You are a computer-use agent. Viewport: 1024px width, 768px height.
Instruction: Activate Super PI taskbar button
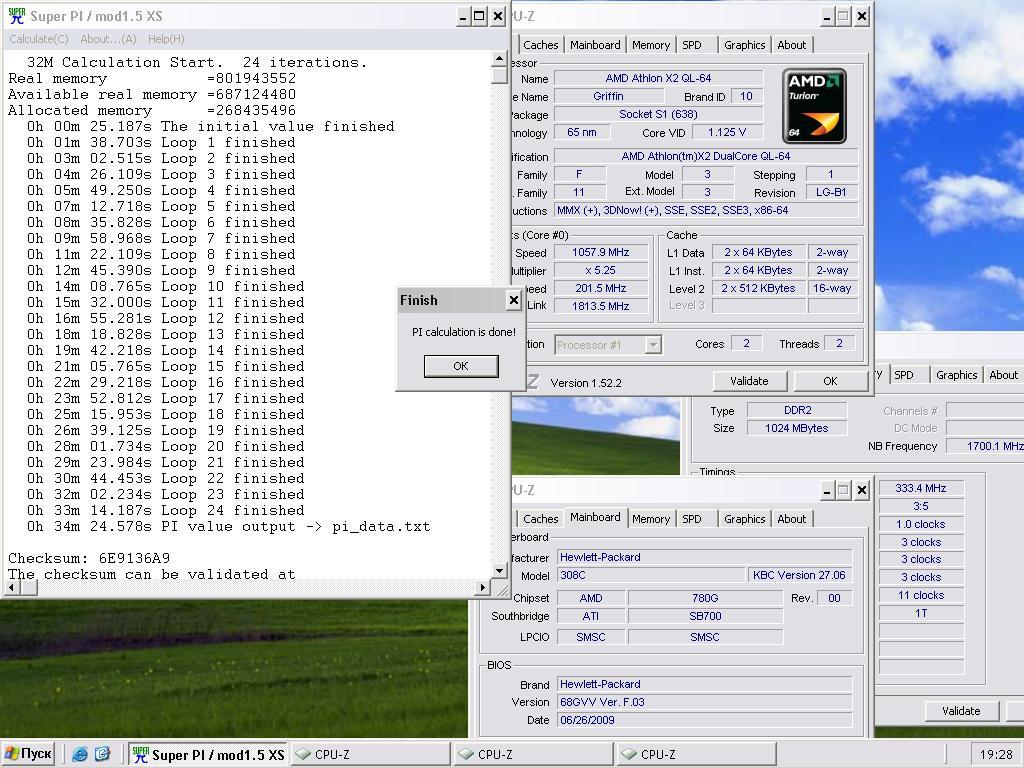tap(208, 754)
